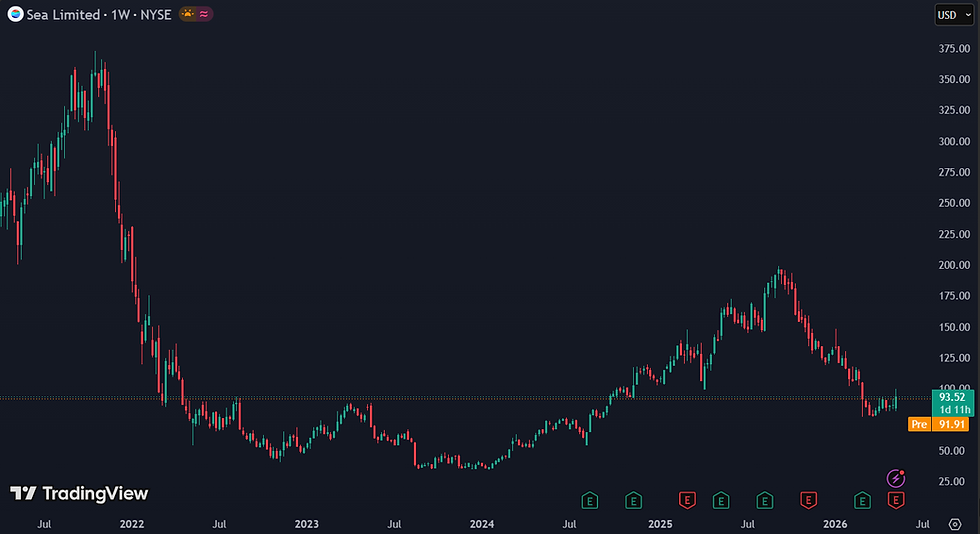The height and width of the screenshot is (534, 980).
Task: Click the 200.00 price axis label
Action: (x=954, y=265)
